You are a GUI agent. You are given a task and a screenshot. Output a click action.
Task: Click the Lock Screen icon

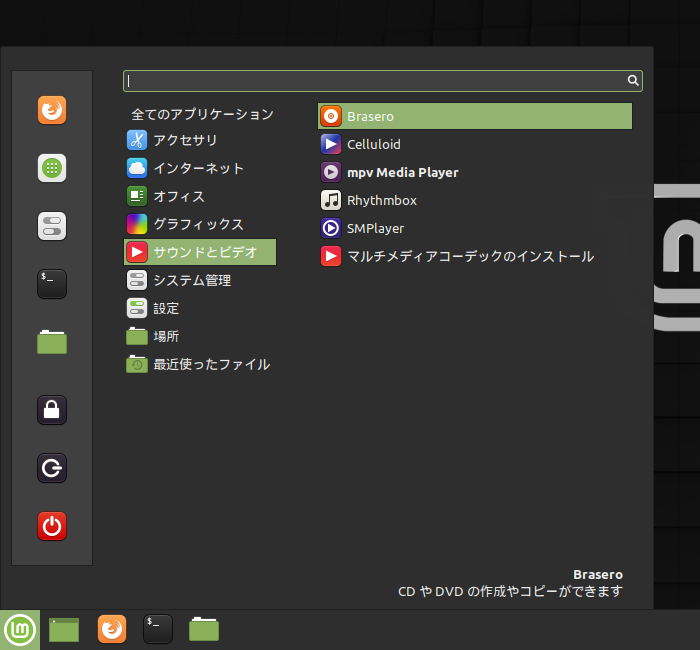point(52,410)
